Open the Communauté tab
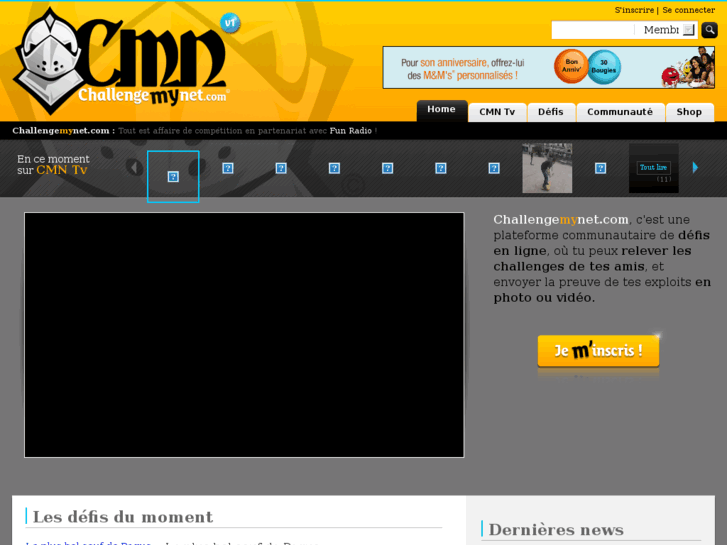 [x=620, y=112]
